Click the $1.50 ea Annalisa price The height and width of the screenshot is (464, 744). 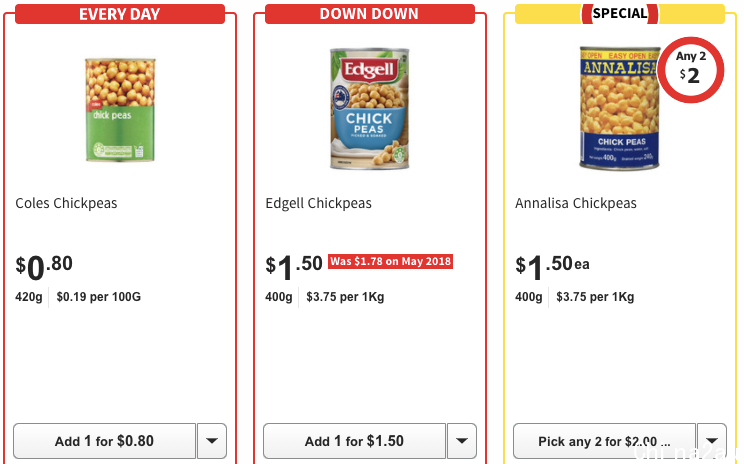pos(552,267)
